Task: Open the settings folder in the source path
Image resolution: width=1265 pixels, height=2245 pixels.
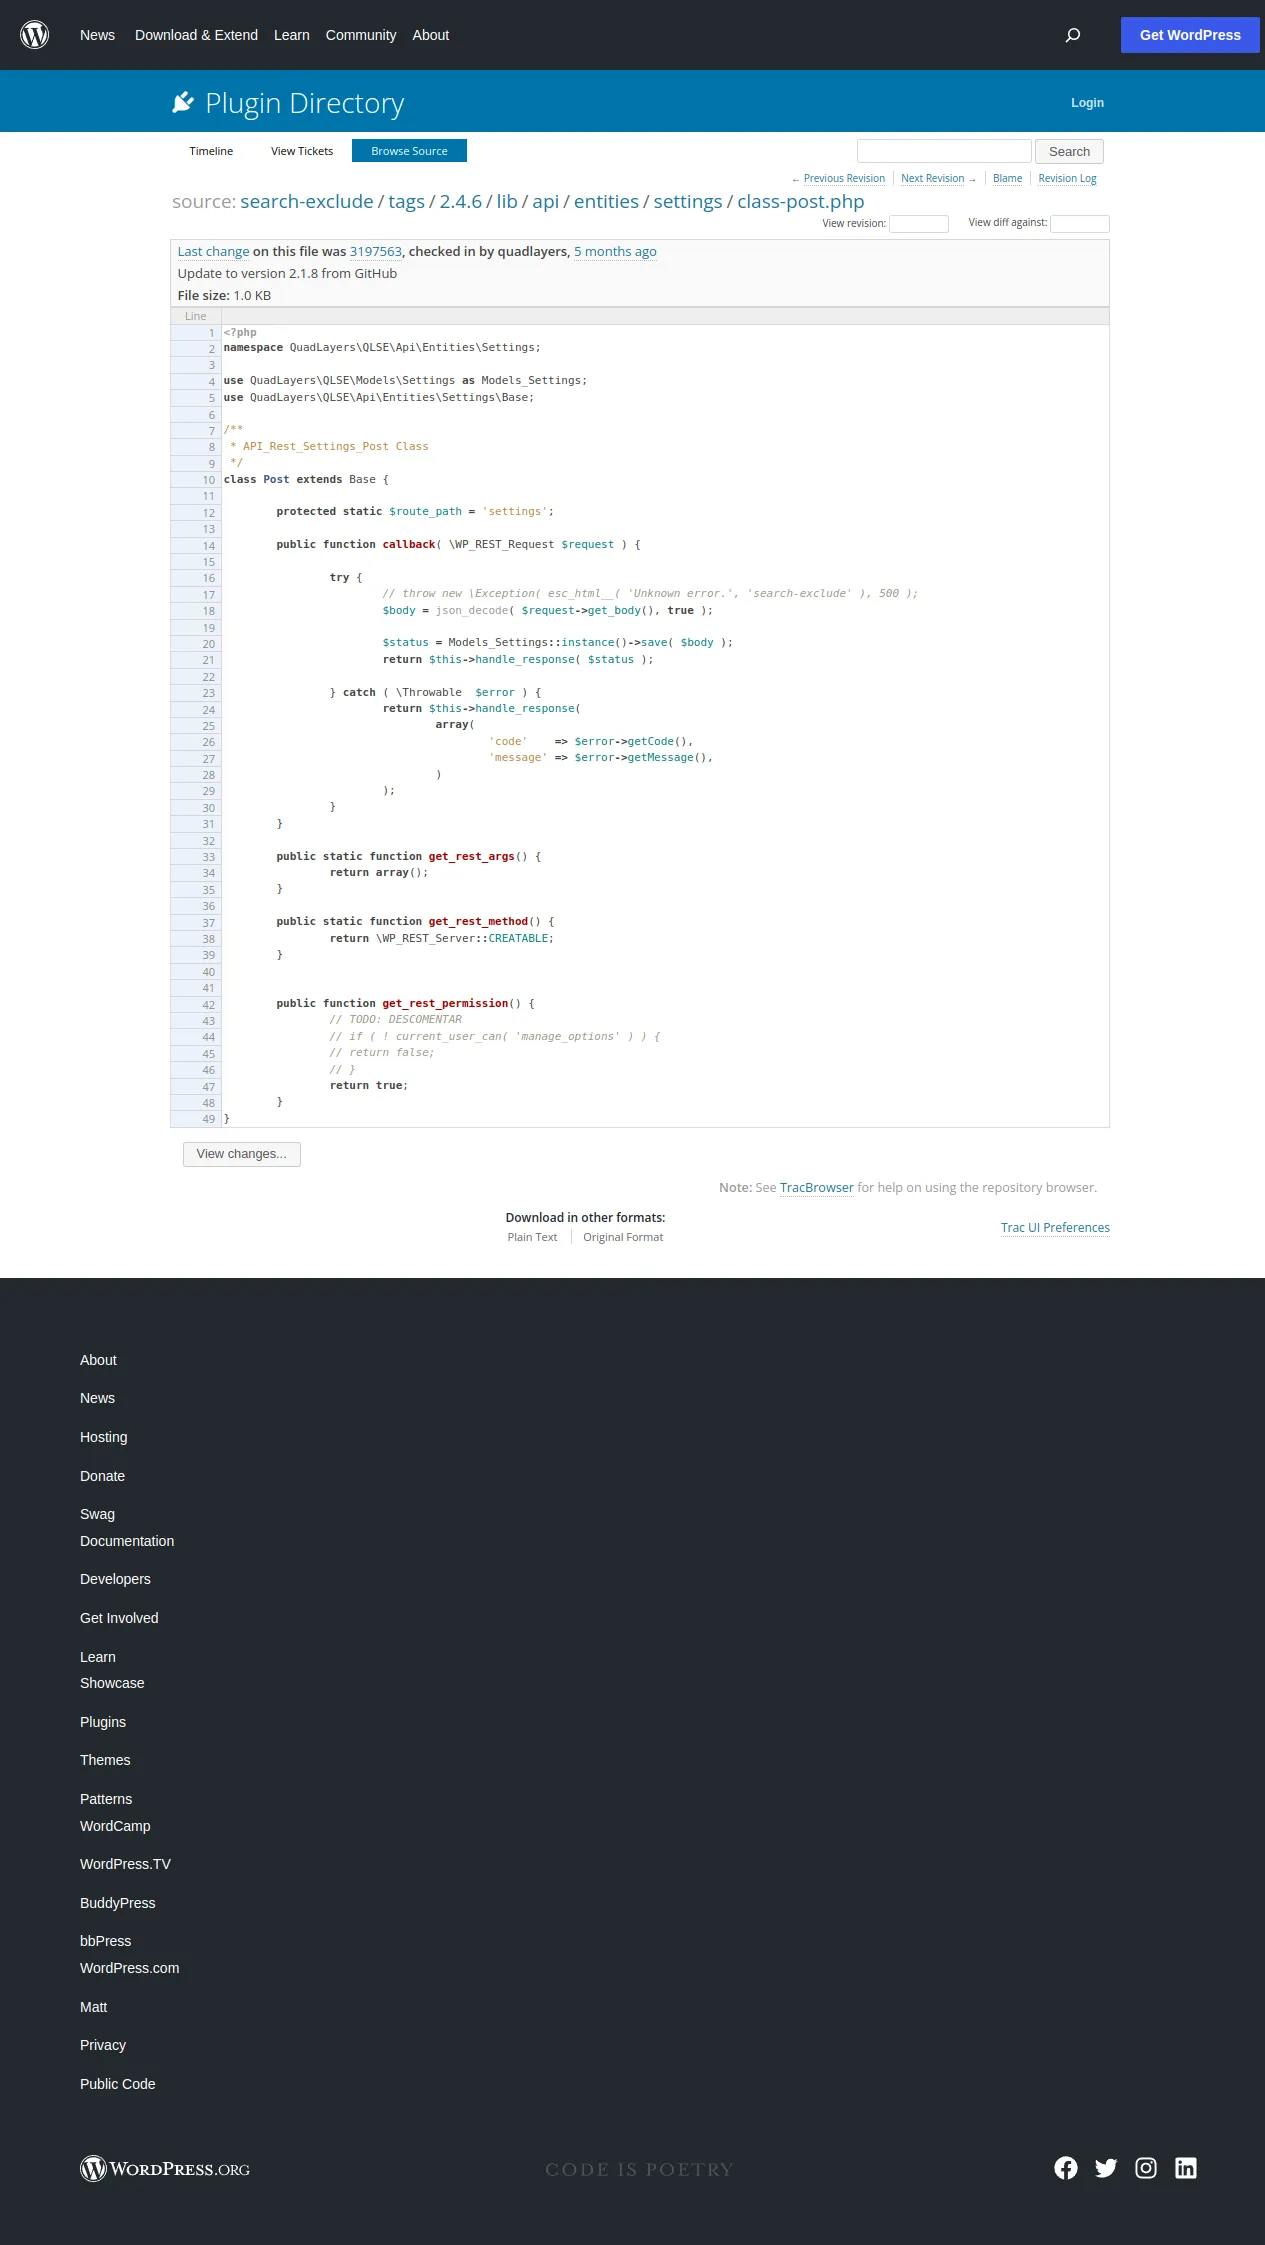Action: (x=688, y=201)
